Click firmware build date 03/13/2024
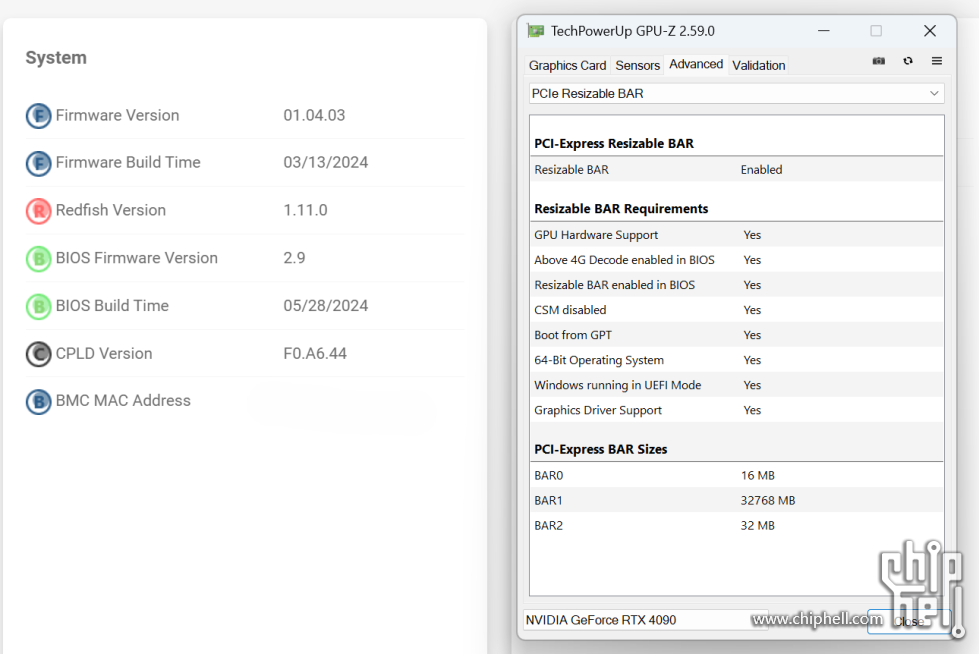 point(325,162)
